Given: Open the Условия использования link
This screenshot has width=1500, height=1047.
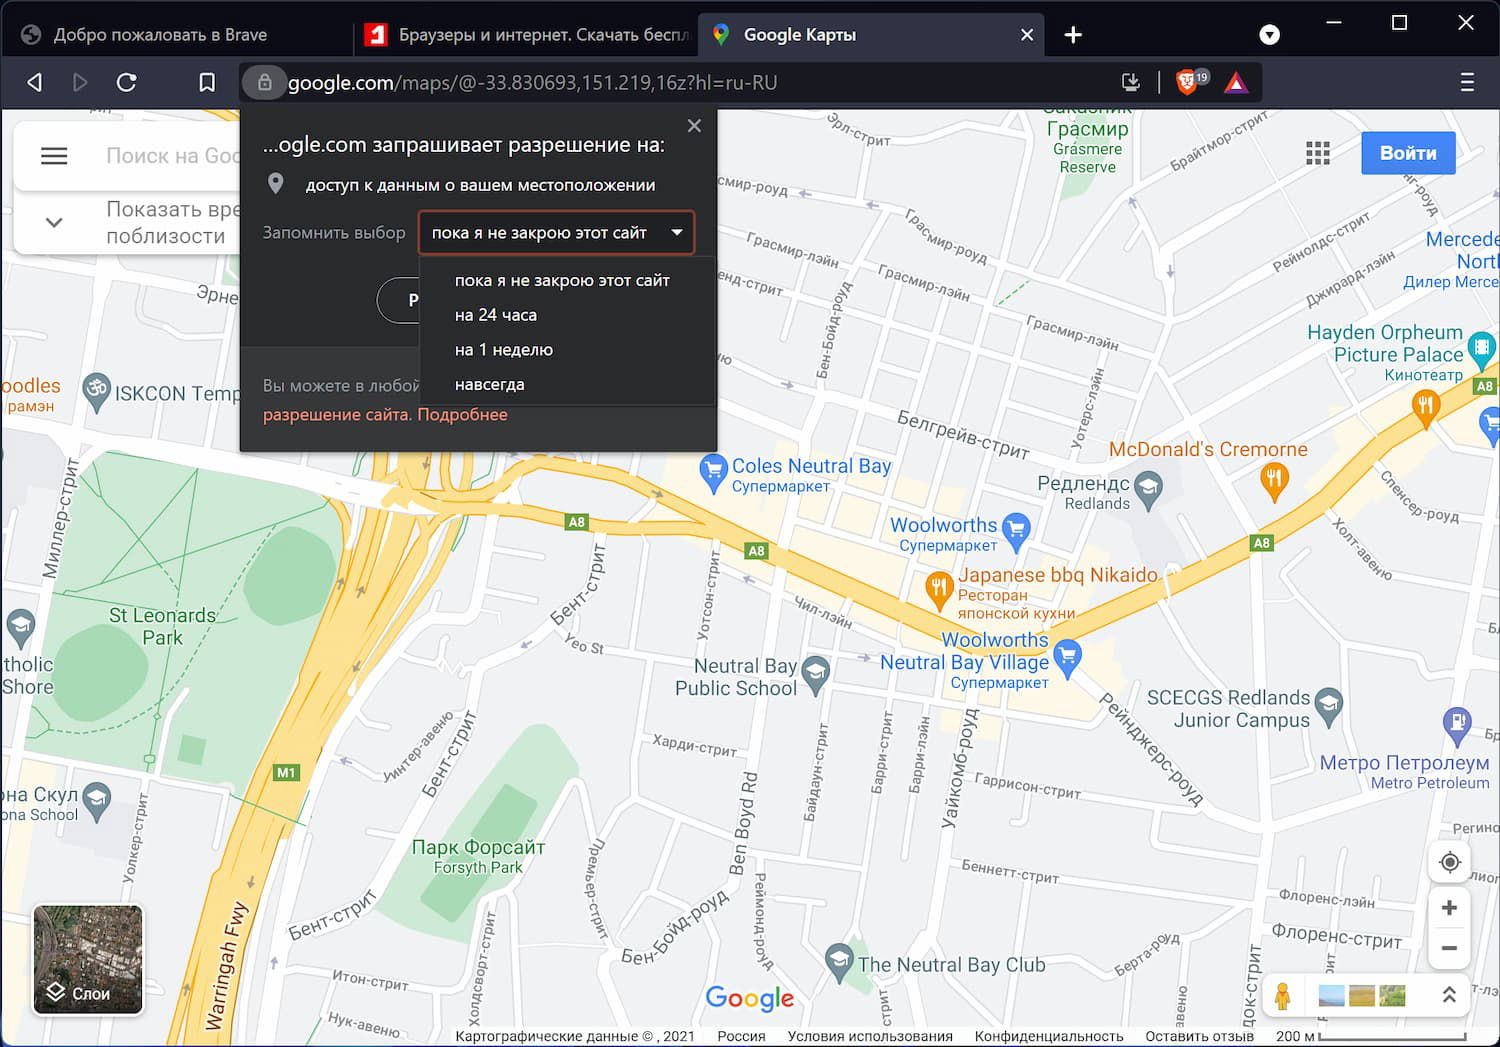Looking at the screenshot, I should [870, 1036].
